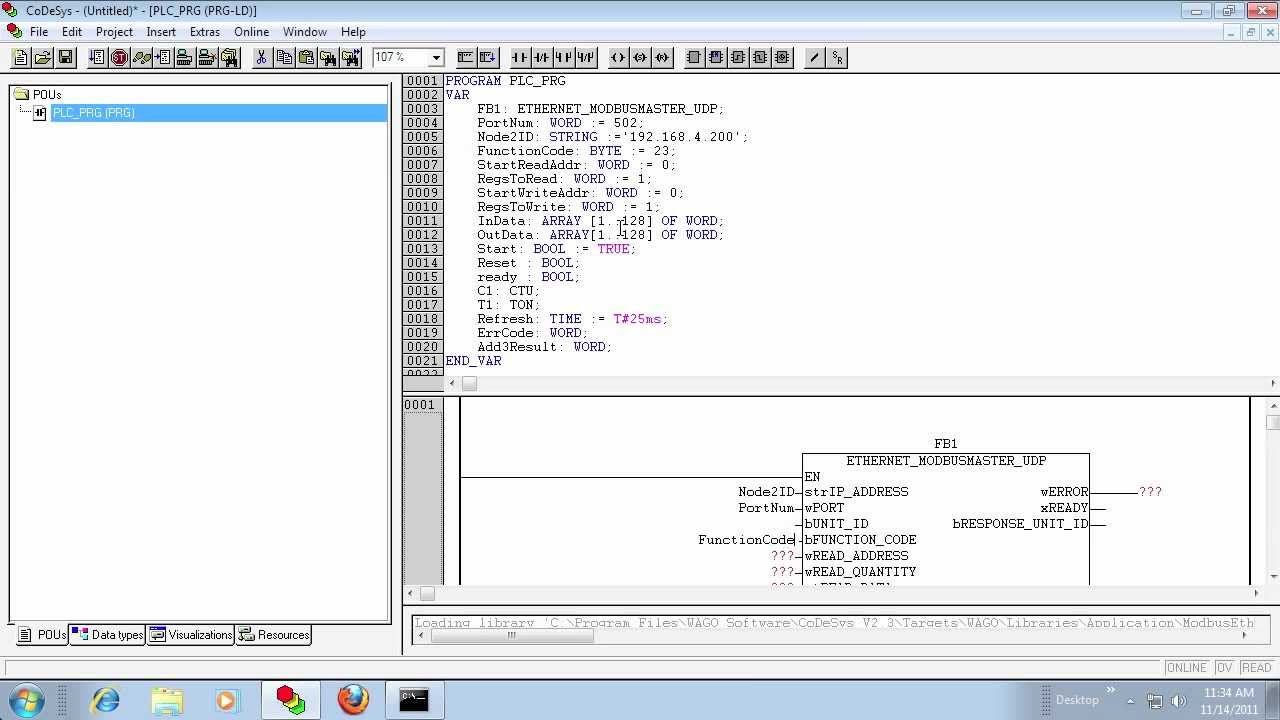This screenshot has height=720, width=1280.
Task: Open the Edit menu
Action: pos(72,32)
